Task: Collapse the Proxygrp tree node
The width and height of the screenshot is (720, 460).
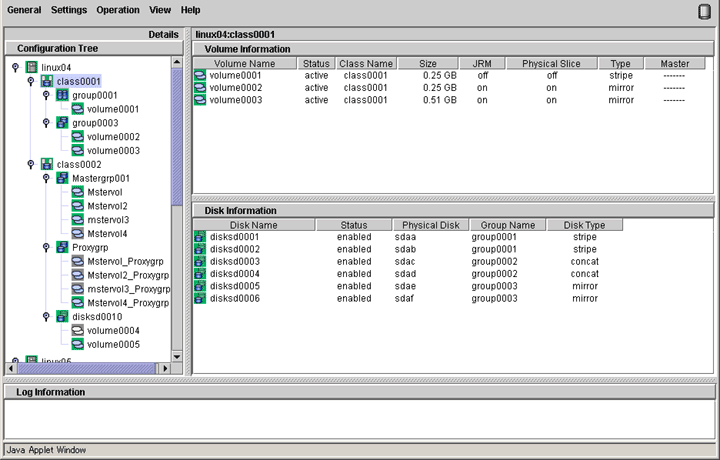Action: tap(46, 247)
